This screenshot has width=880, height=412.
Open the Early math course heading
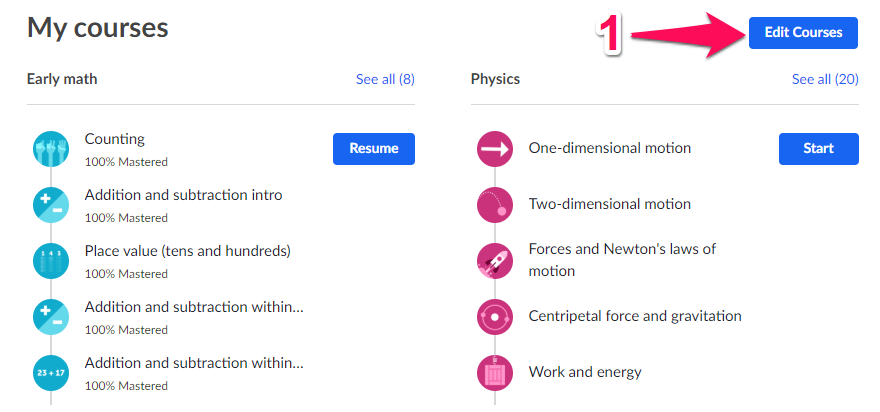tap(62, 79)
